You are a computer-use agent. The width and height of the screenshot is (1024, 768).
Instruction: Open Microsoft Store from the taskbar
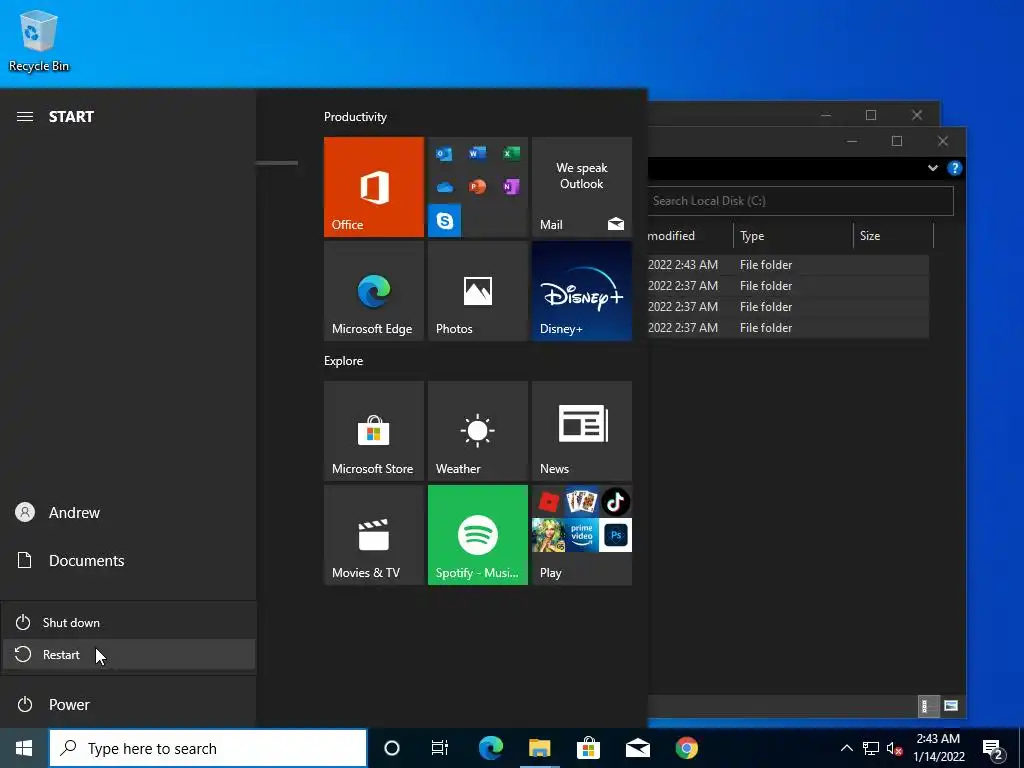pos(588,748)
